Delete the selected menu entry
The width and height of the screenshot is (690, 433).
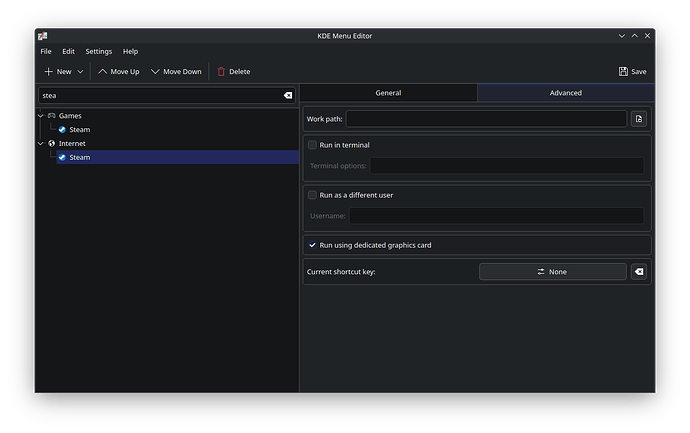tap(234, 71)
